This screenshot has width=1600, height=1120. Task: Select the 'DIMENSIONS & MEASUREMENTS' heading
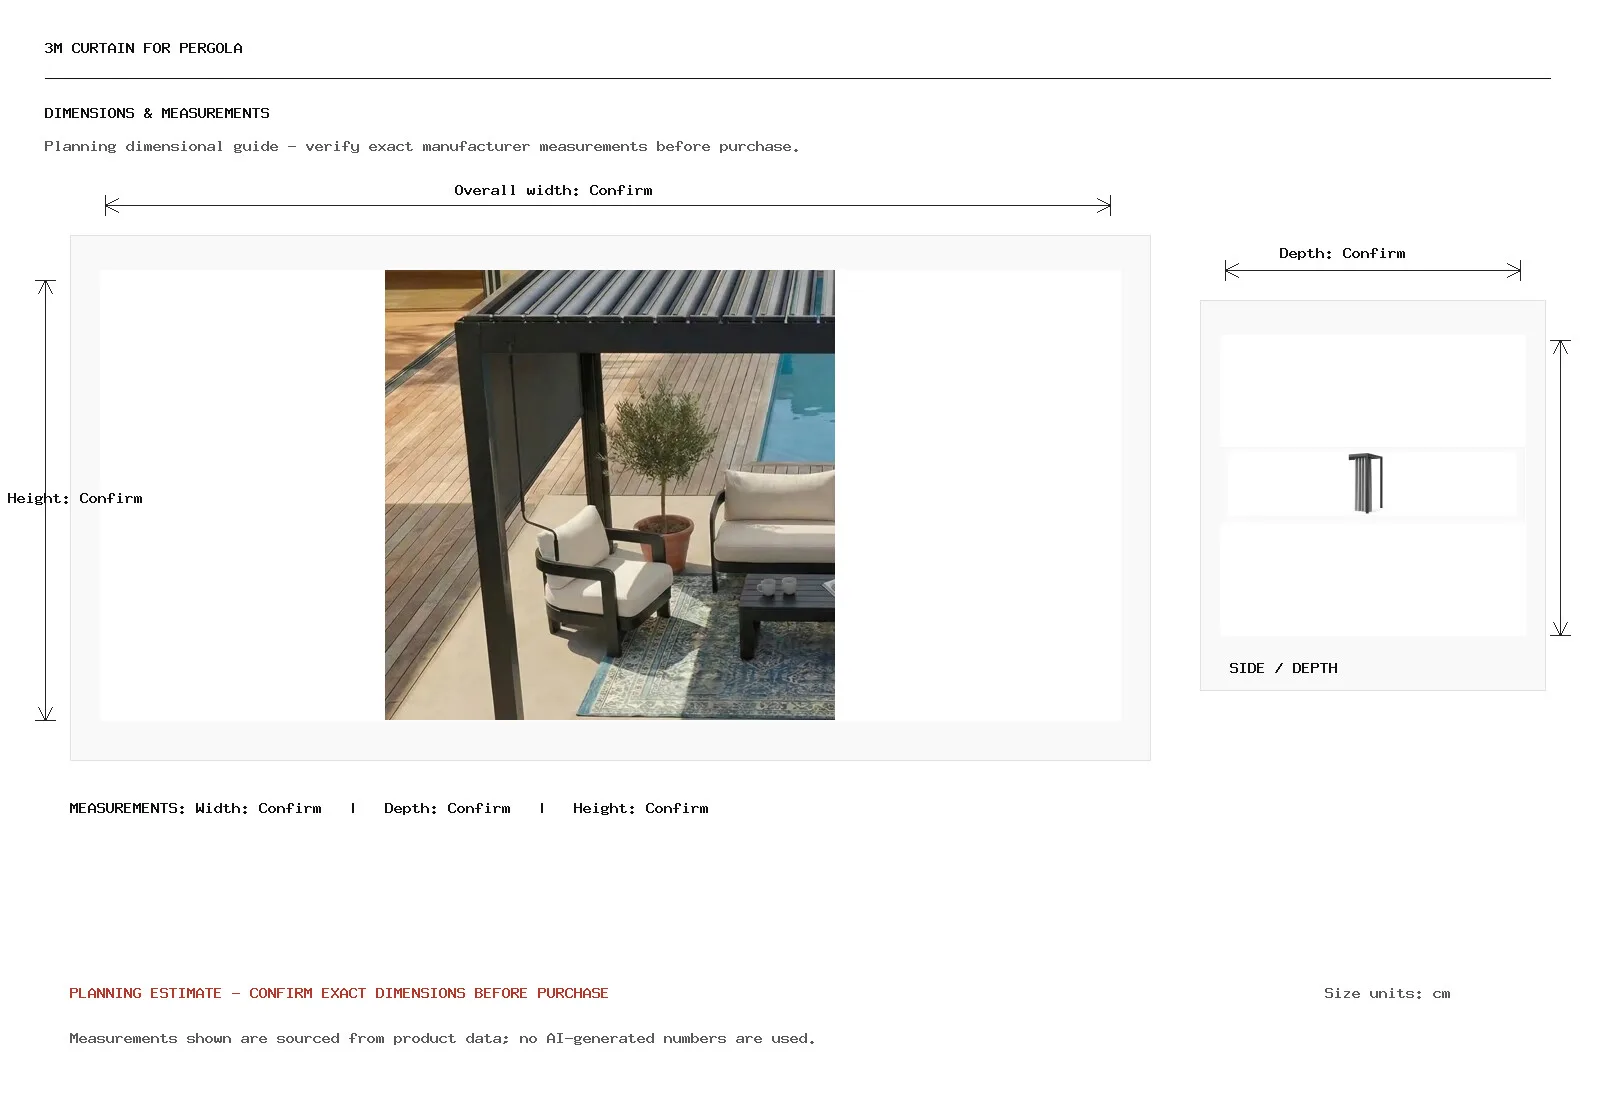[x=157, y=113]
